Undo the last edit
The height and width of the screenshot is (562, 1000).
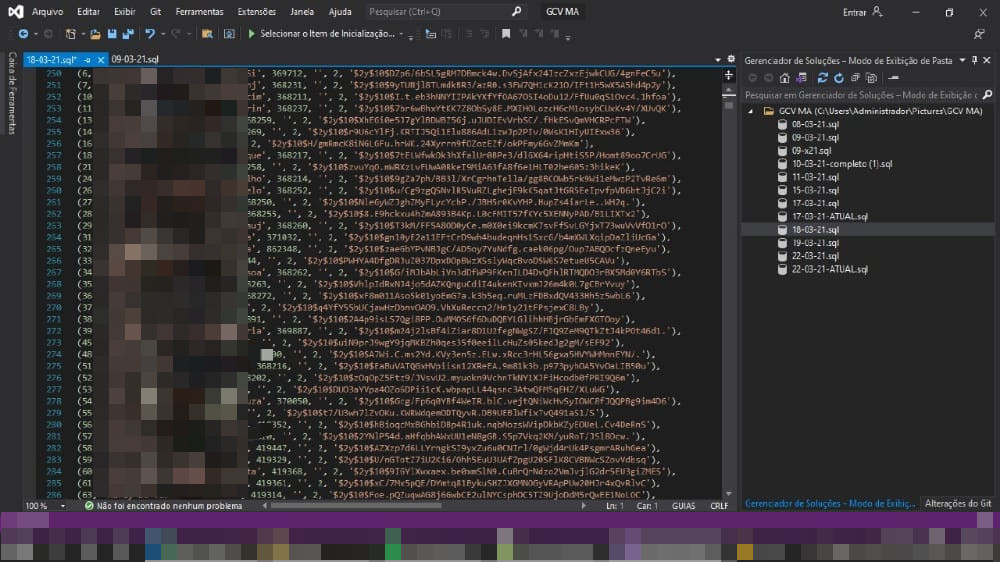click(x=150, y=34)
